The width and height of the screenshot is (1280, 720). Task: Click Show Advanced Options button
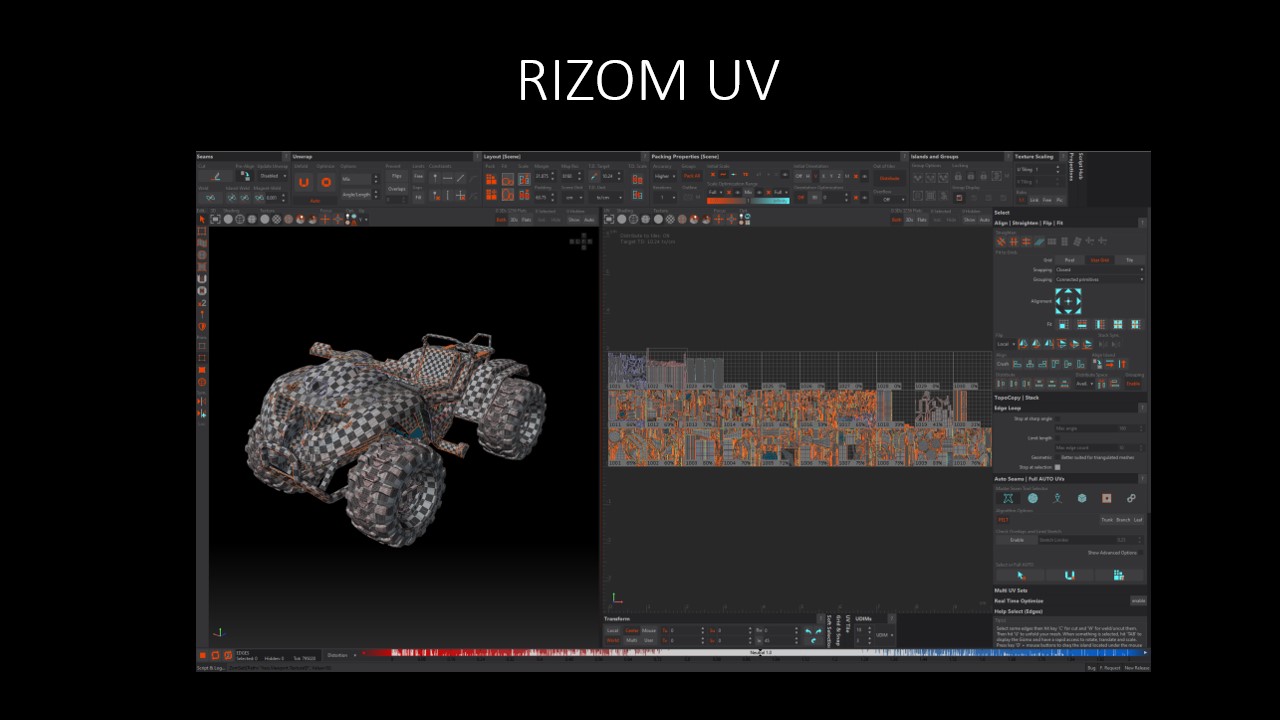coord(1112,552)
